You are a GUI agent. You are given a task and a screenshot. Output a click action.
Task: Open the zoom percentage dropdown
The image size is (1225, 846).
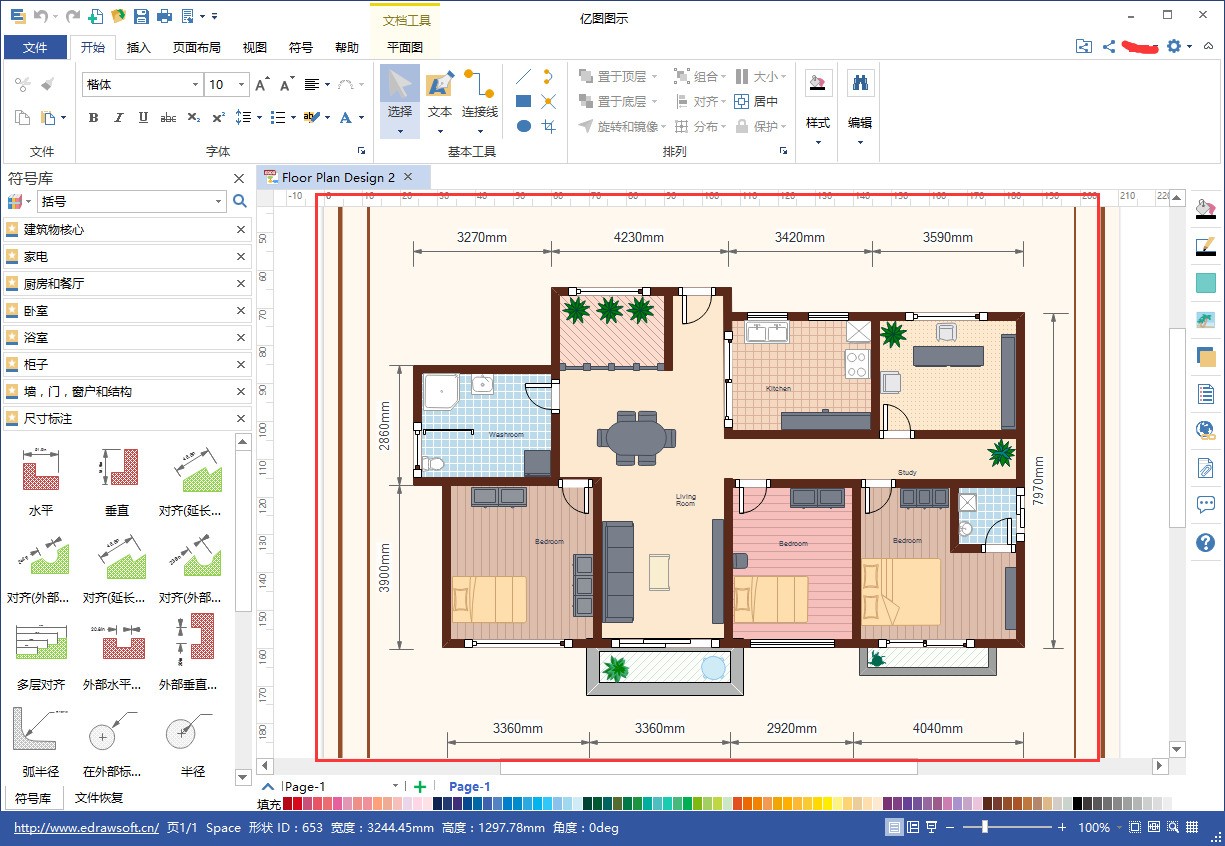(x=1119, y=827)
